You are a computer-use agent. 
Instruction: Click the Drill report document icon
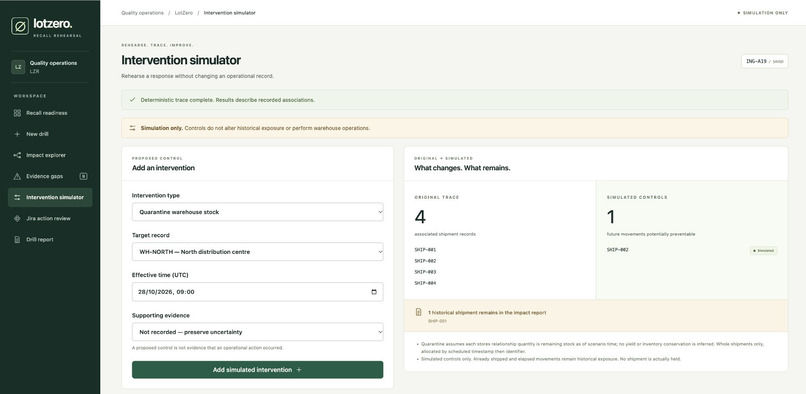tap(17, 240)
